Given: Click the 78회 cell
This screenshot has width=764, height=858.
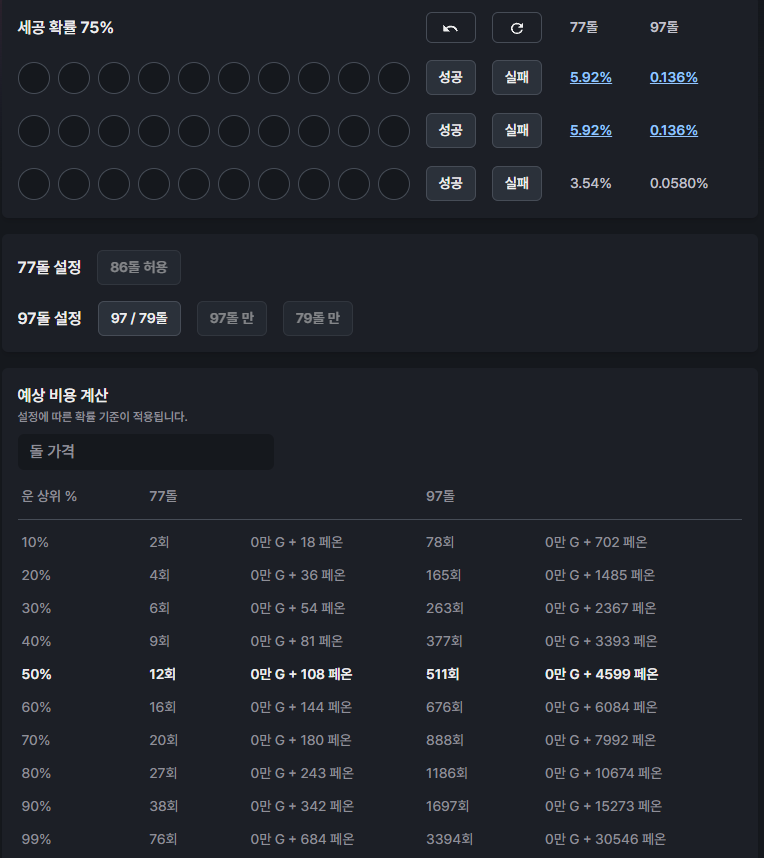Looking at the screenshot, I should point(440,542).
